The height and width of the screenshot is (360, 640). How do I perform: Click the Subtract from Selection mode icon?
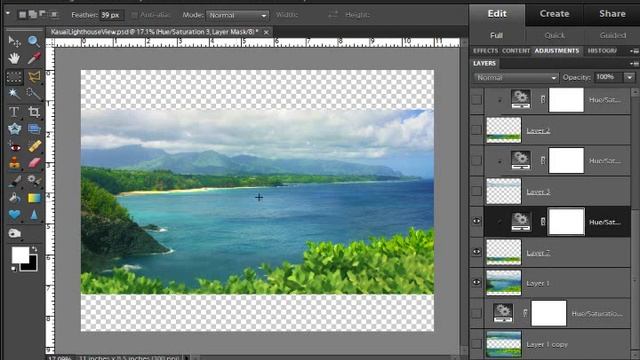click(43, 15)
